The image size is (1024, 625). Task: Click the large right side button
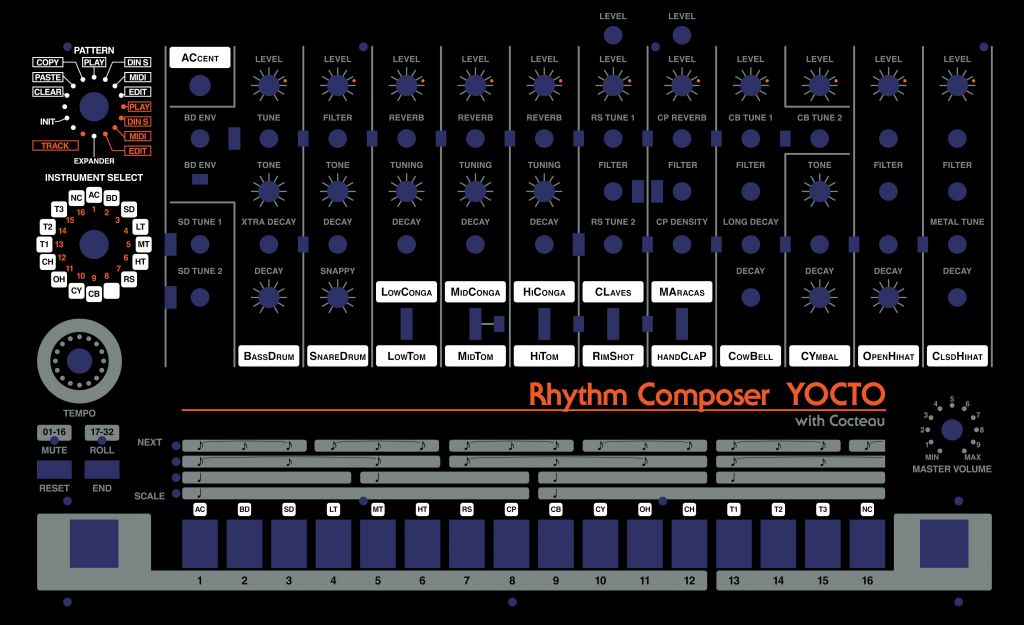tap(944, 544)
